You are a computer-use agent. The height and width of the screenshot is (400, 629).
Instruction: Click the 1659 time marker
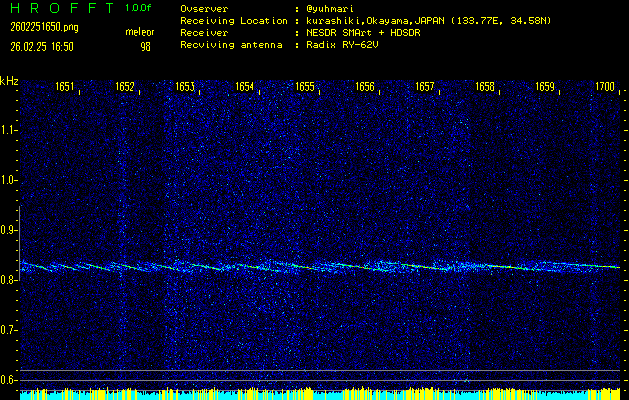tap(544, 87)
